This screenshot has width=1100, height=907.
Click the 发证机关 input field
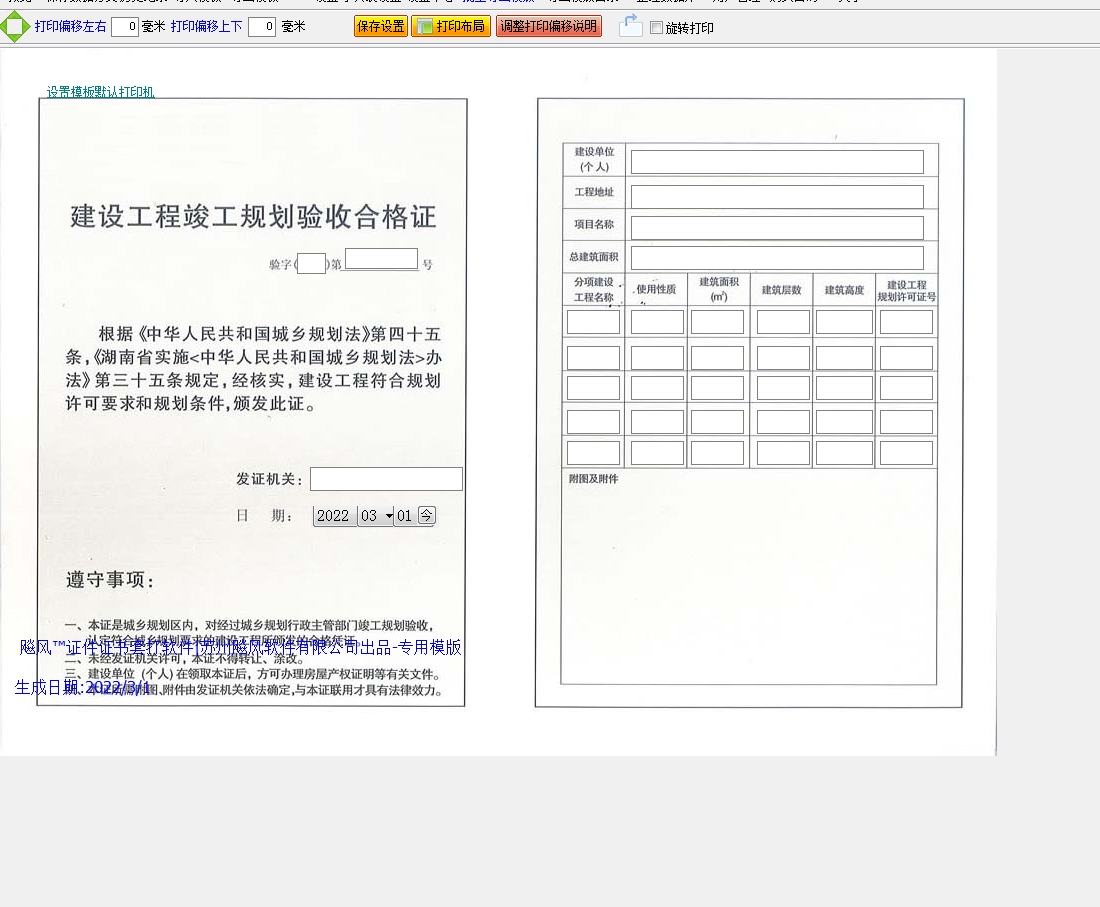click(386, 479)
